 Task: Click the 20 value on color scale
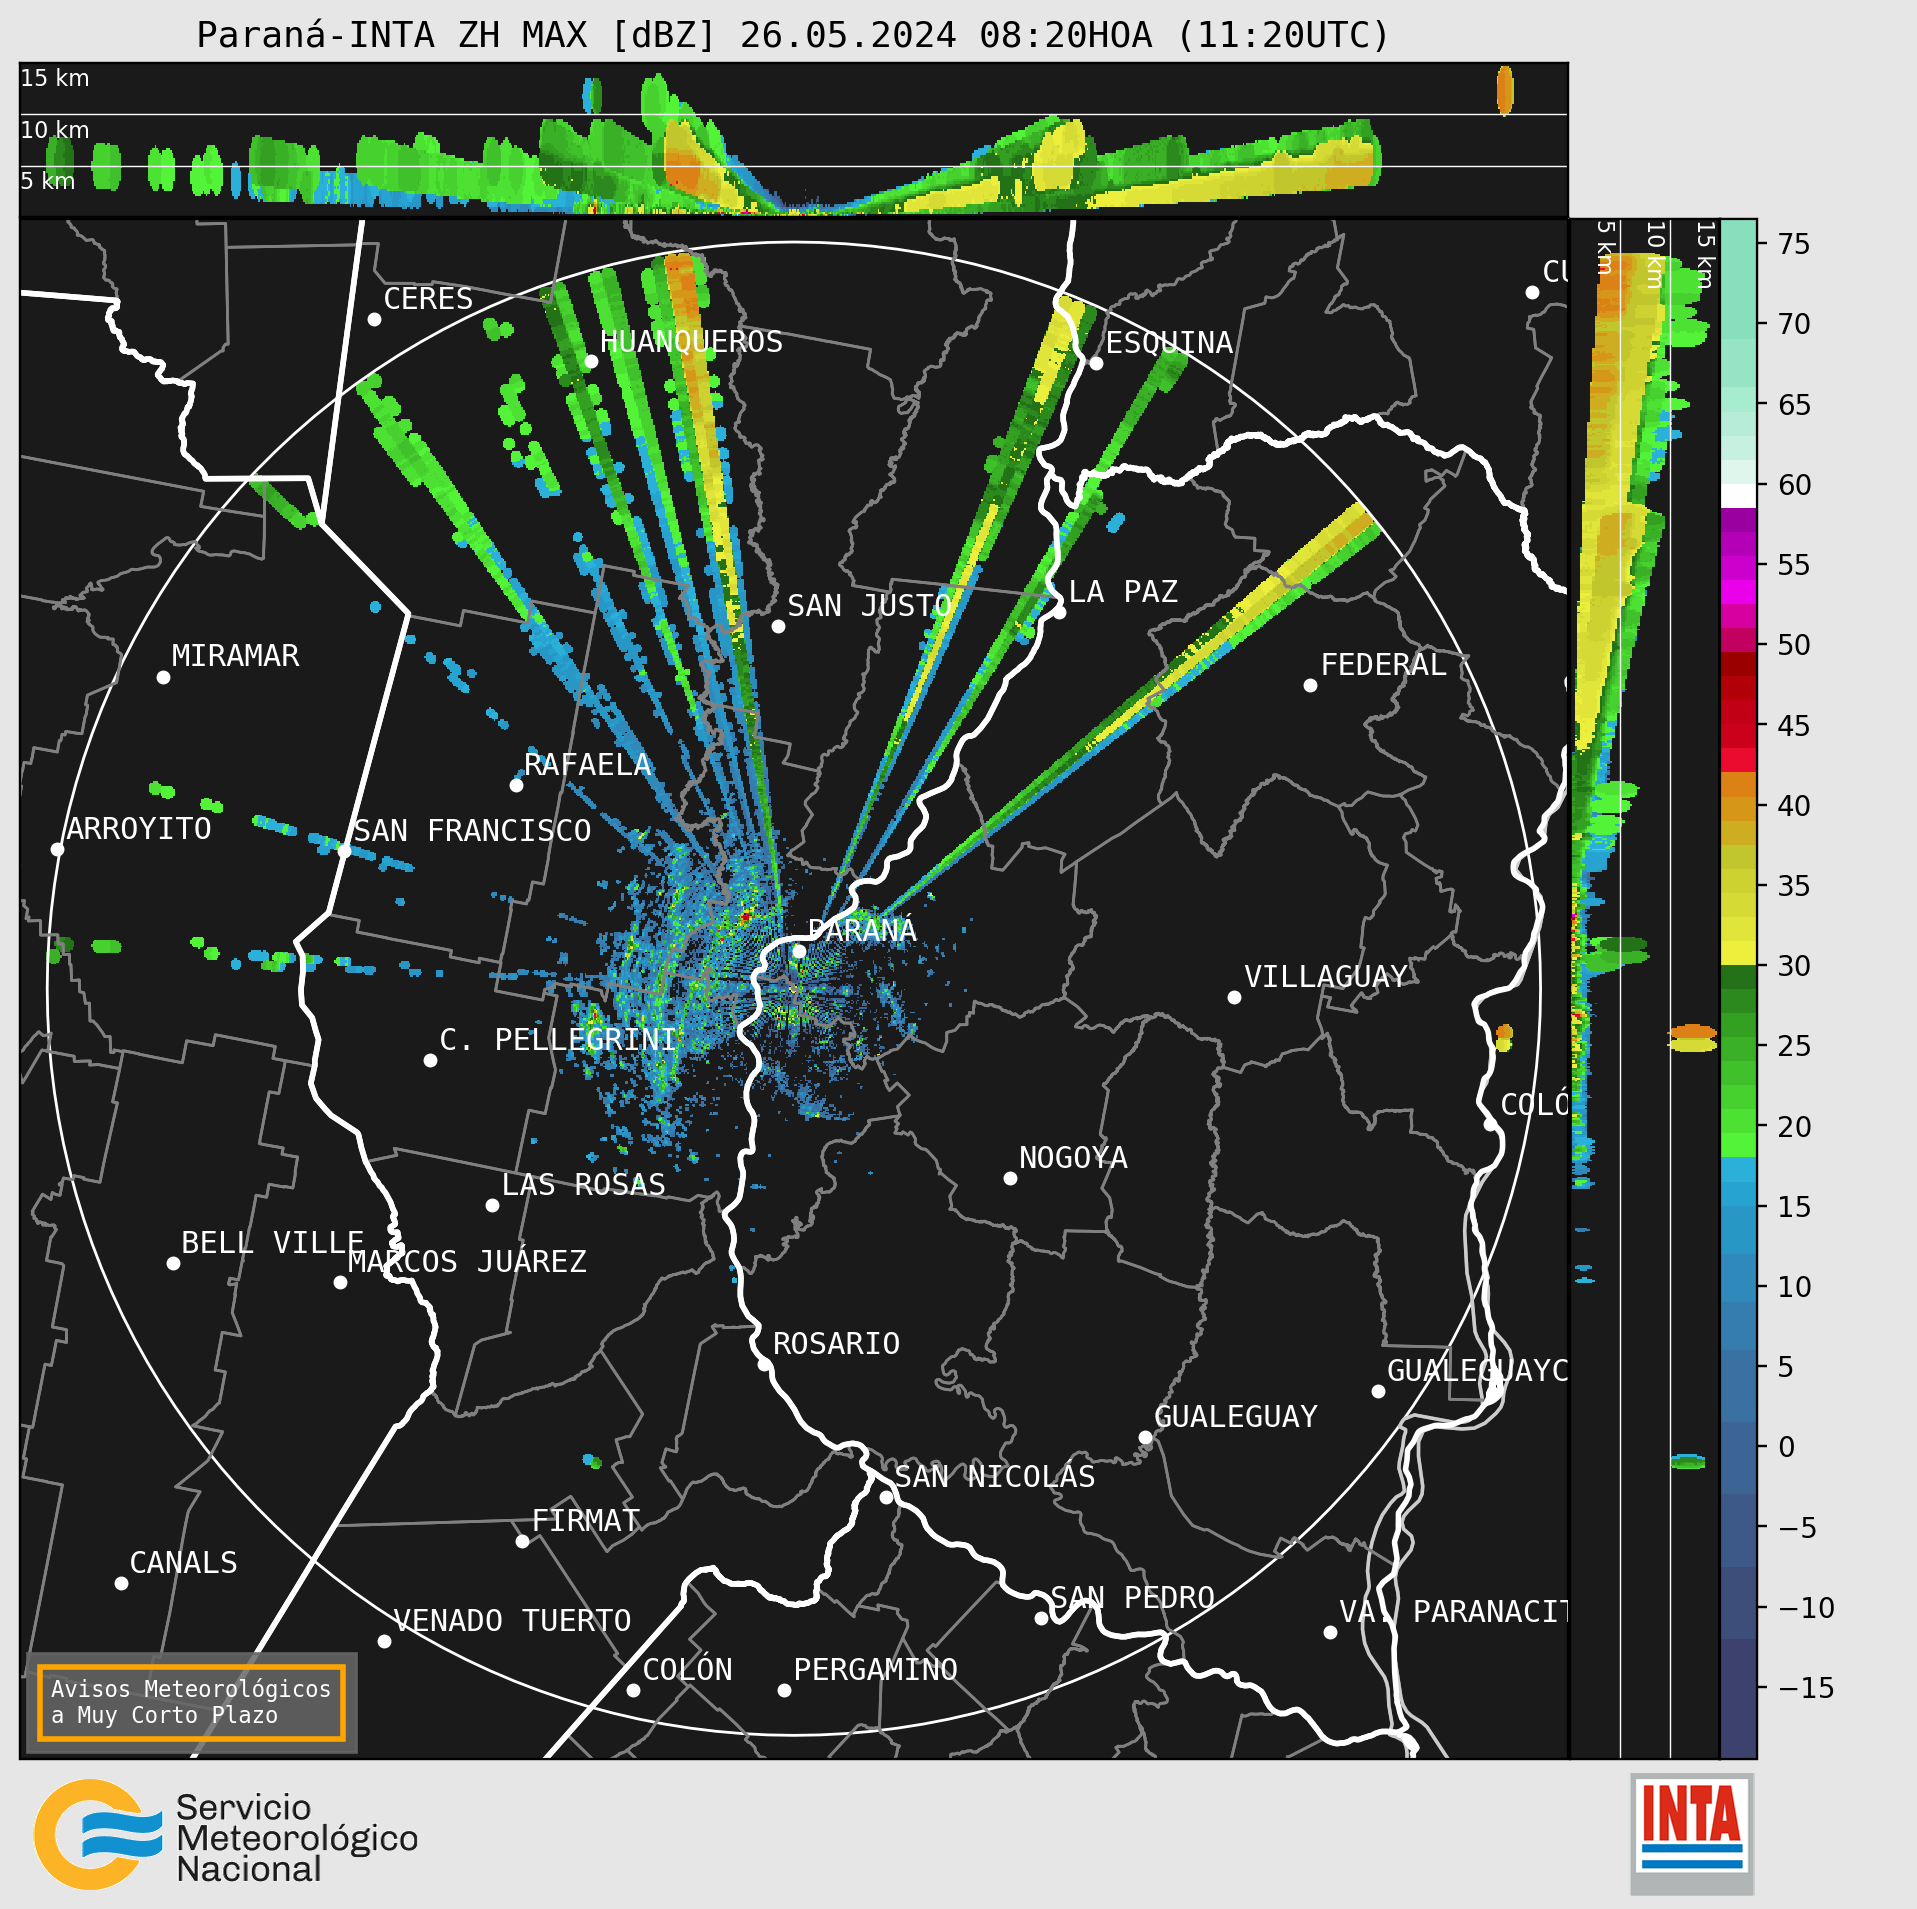(1794, 1127)
